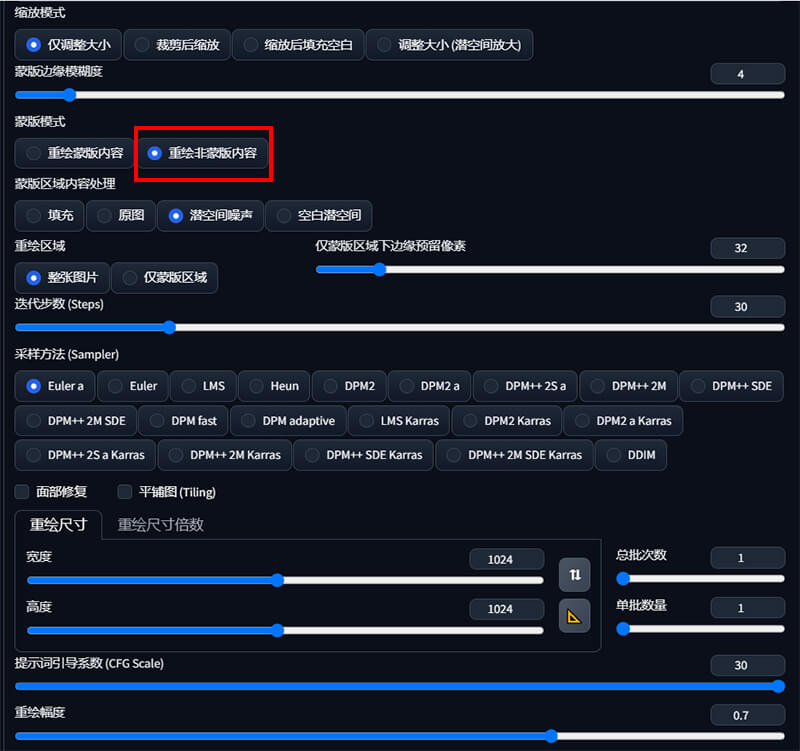The height and width of the screenshot is (751, 800).
Task: Select the DDIM sampling method
Action: tap(630, 455)
